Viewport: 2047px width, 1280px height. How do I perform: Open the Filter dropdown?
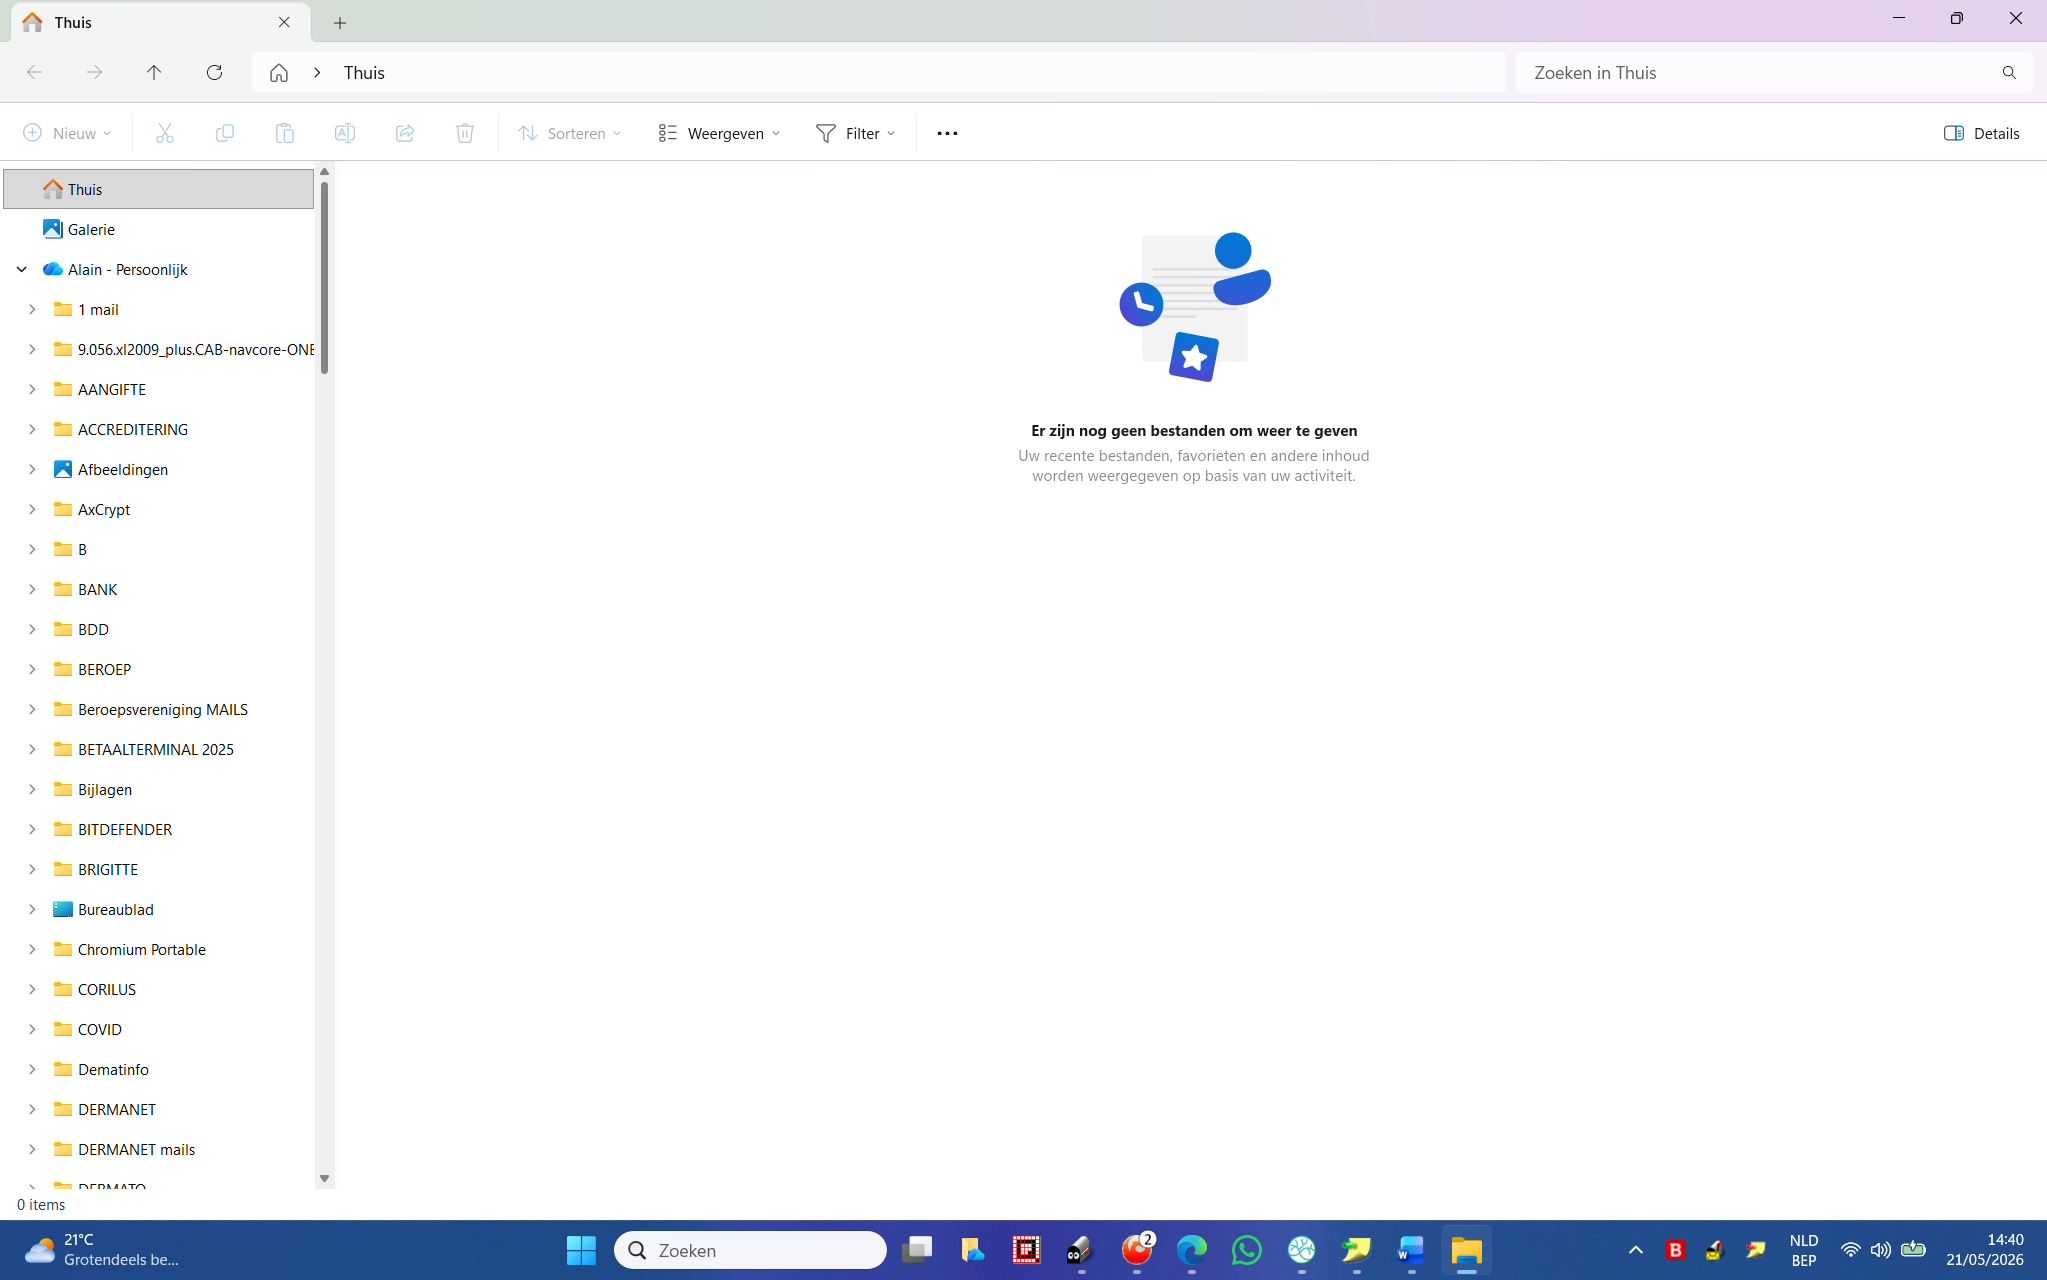[855, 133]
